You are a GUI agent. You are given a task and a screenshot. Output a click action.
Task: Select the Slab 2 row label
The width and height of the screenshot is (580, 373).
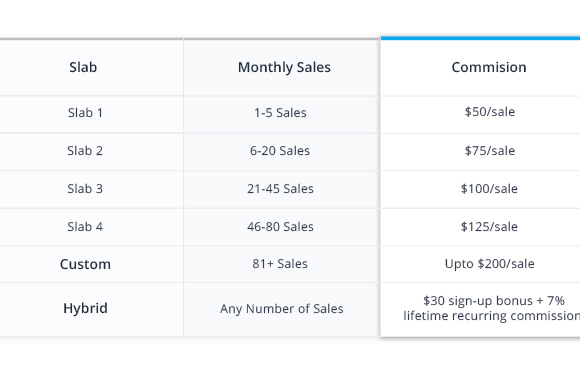point(85,151)
